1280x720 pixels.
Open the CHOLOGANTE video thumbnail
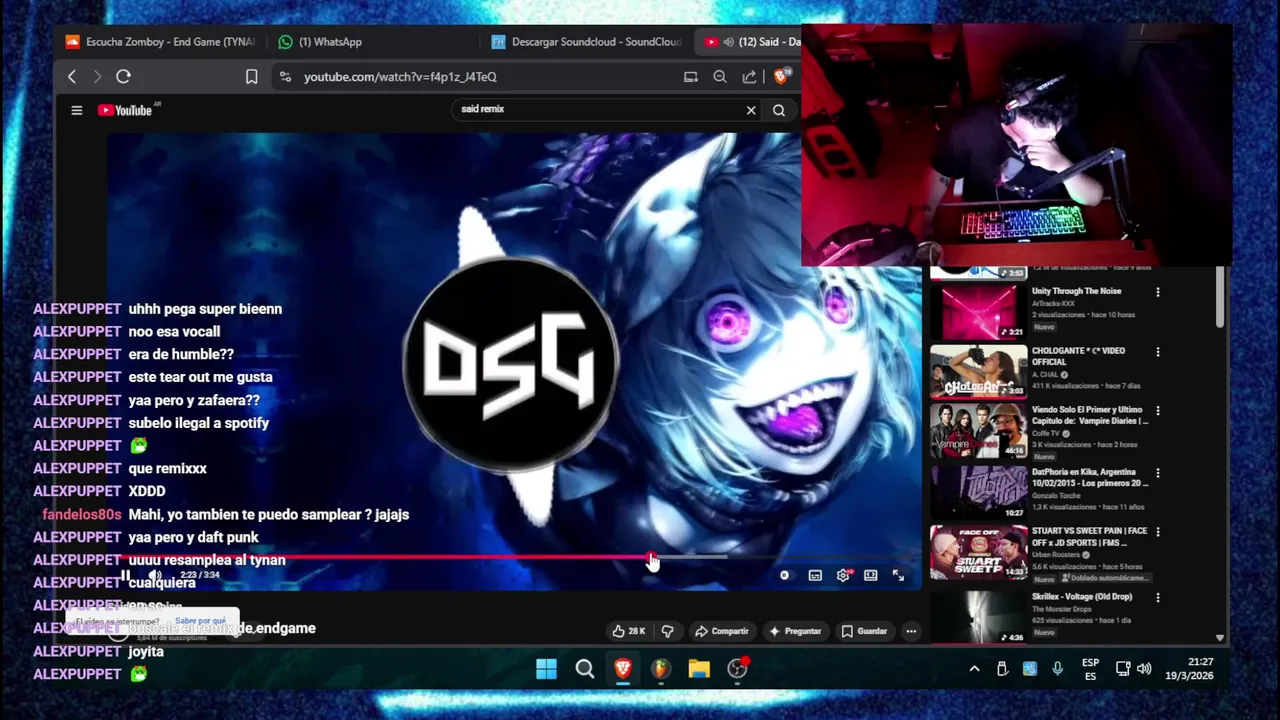tap(978, 372)
